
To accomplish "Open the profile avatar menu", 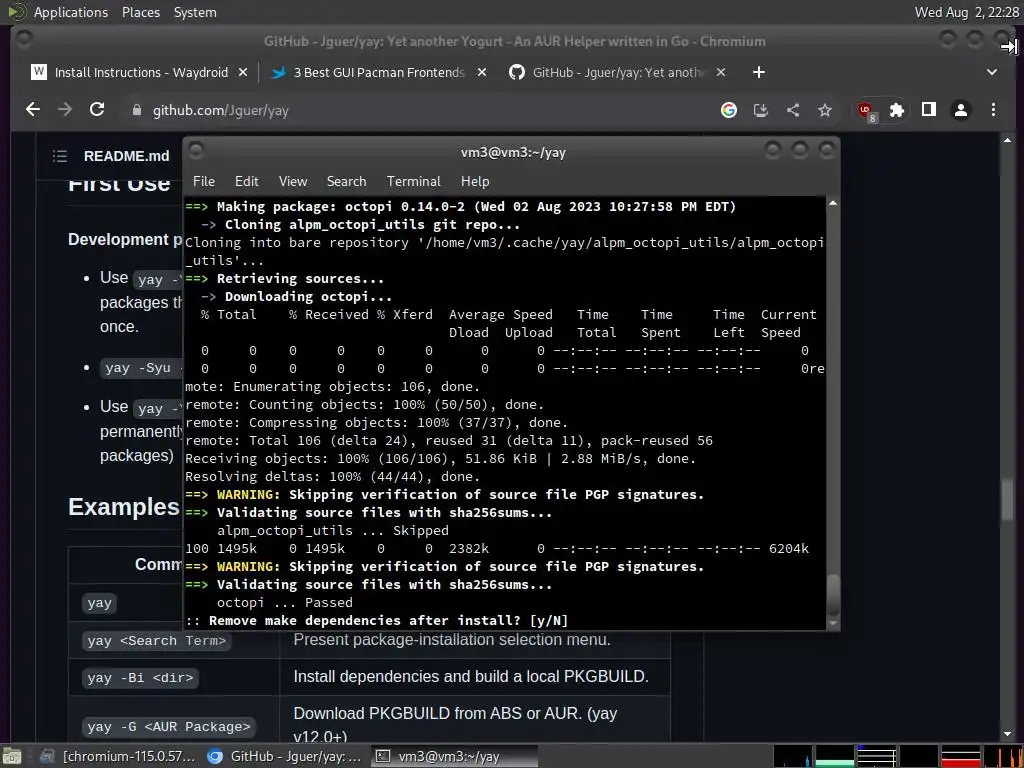I will point(961,110).
